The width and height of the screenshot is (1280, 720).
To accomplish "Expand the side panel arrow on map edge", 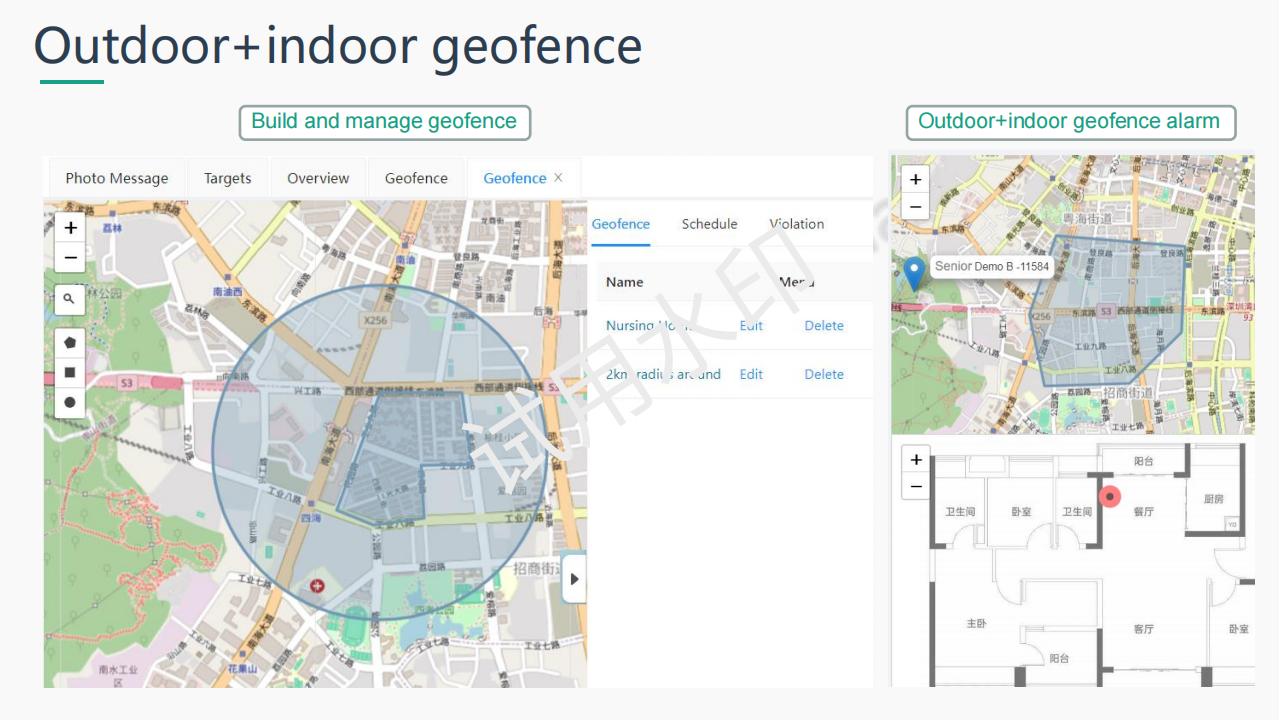I will 574,579.
